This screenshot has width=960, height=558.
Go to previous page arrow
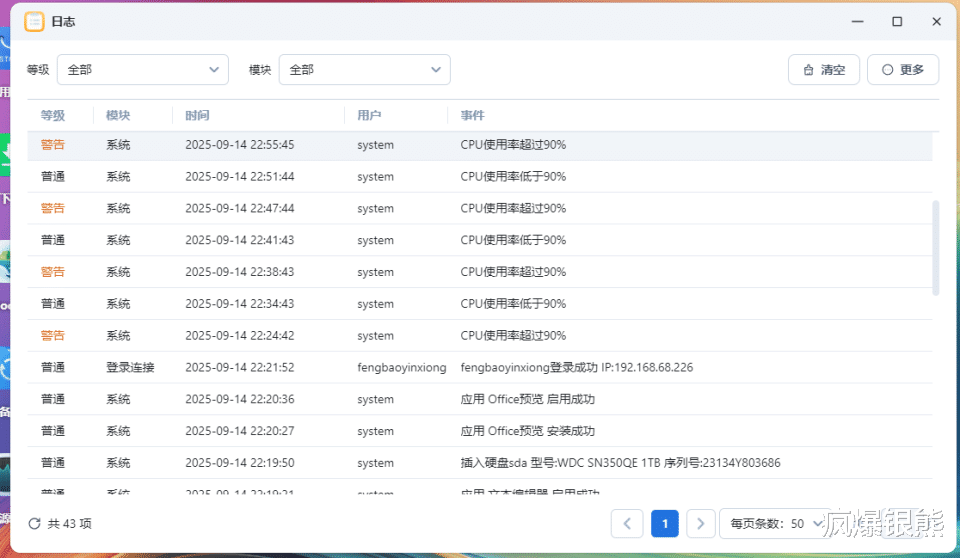tap(627, 524)
